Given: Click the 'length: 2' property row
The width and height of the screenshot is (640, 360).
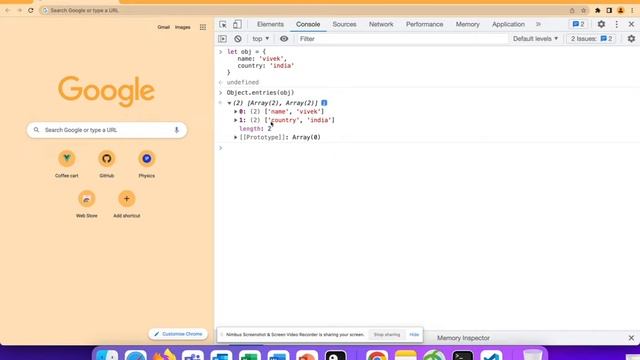Looking at the screenshot, I should pos(255,129).
